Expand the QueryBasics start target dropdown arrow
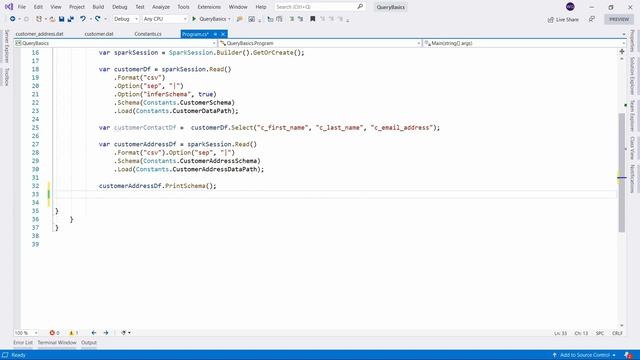This screenshot has width=640, height=360. (229, 19)
